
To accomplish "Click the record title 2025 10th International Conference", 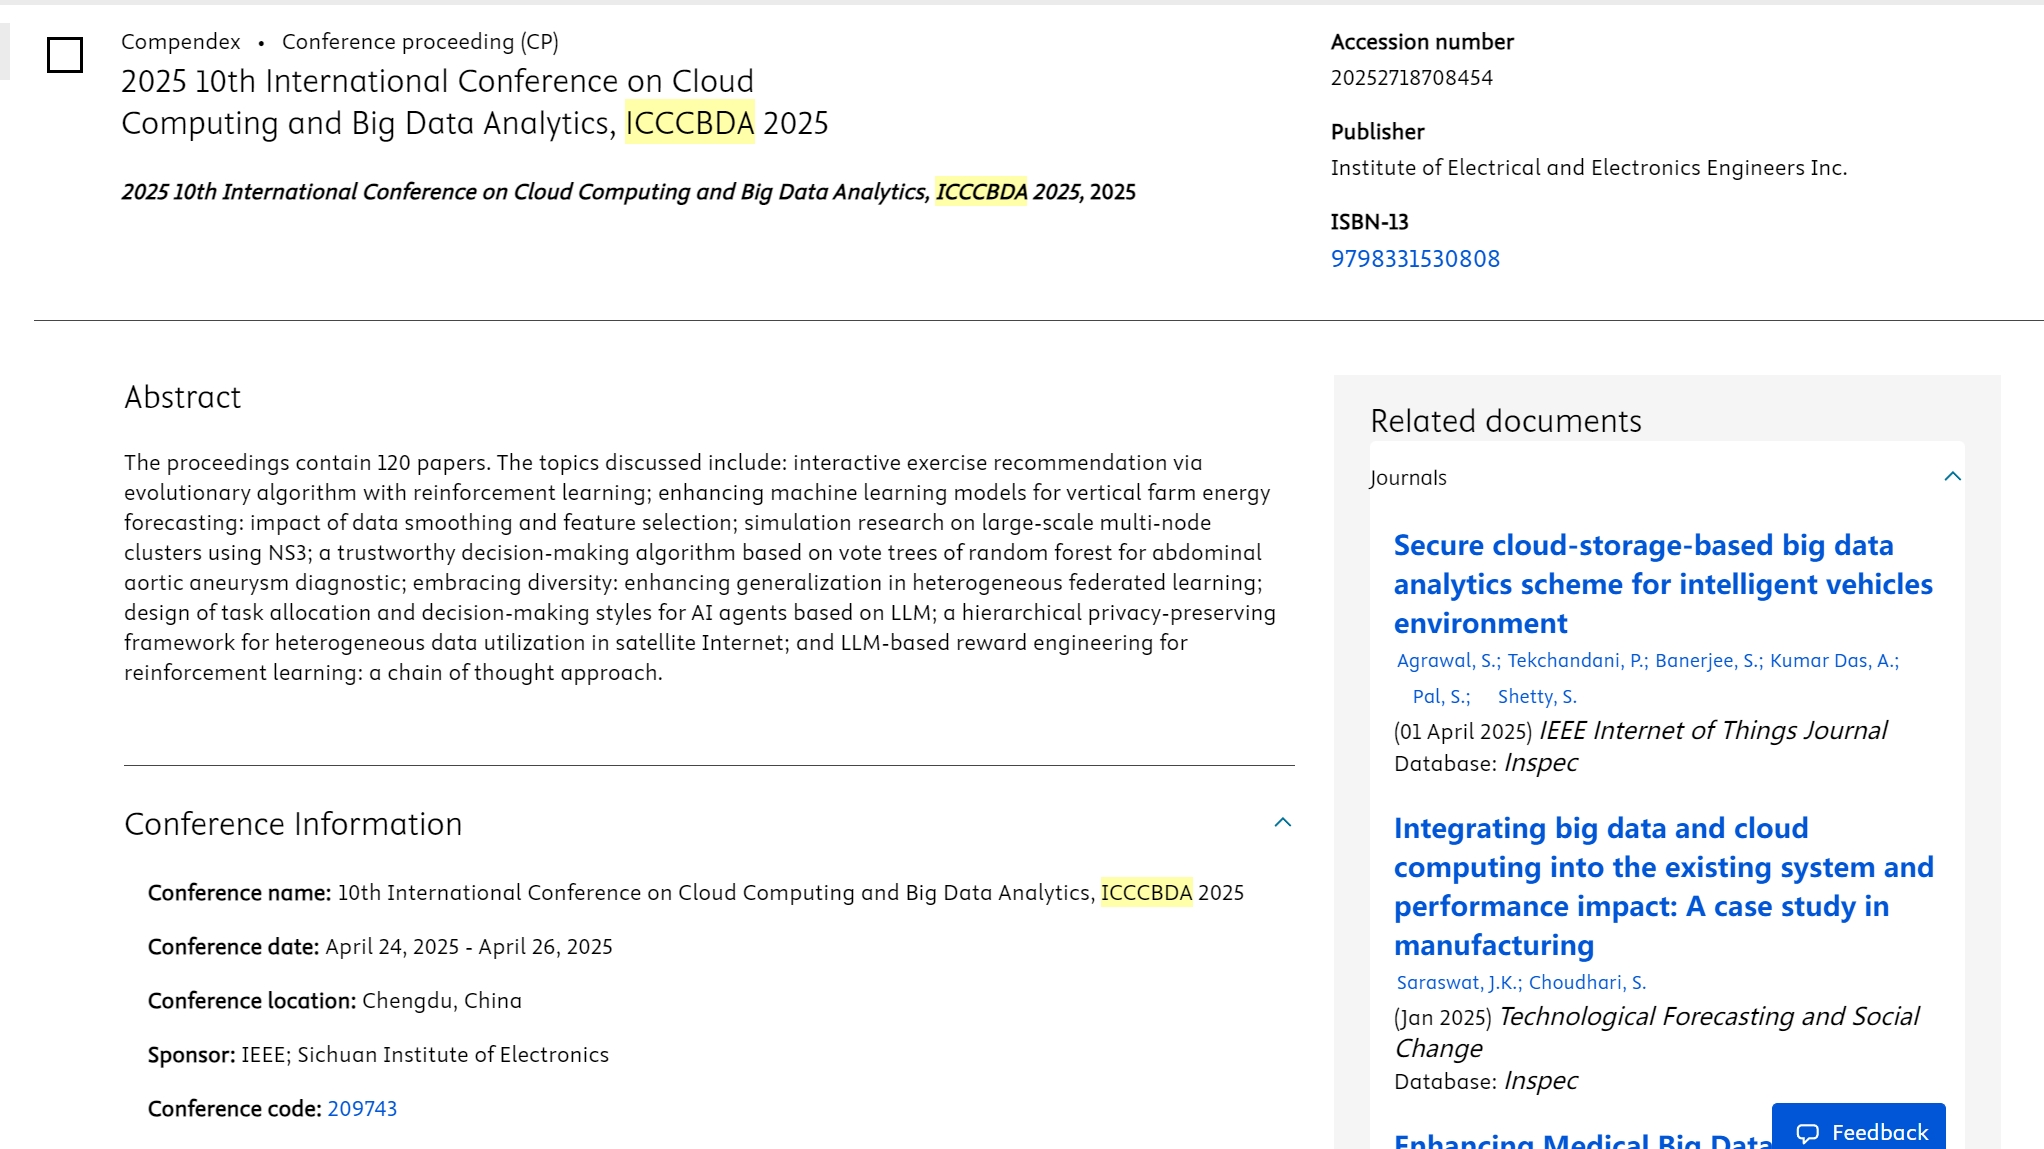I will coord(475,102).
